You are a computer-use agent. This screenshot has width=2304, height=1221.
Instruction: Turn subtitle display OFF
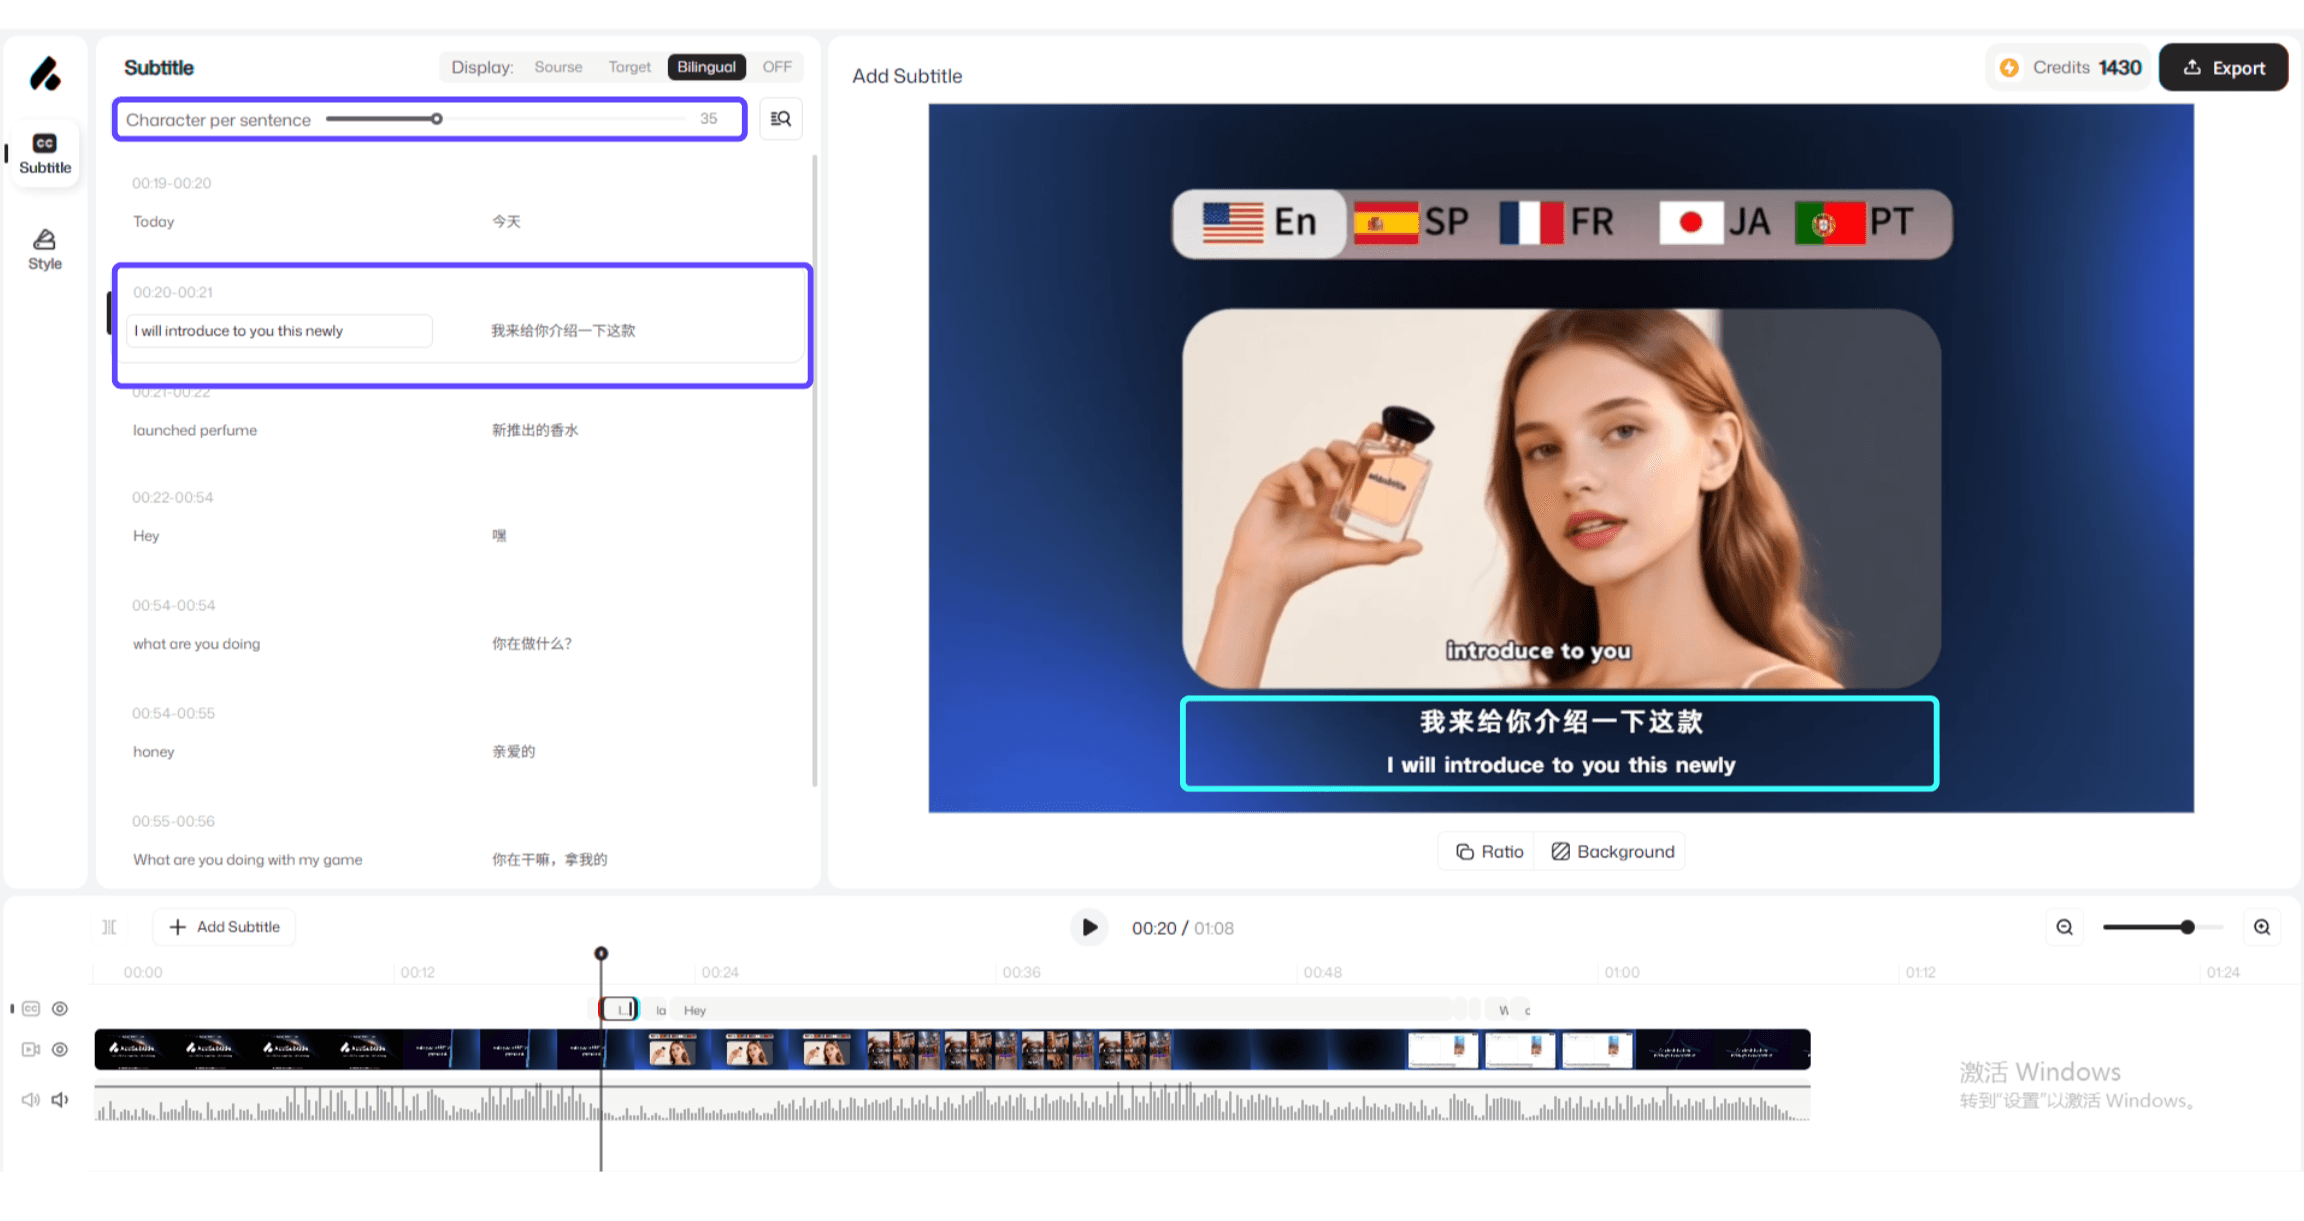[776, 67]
